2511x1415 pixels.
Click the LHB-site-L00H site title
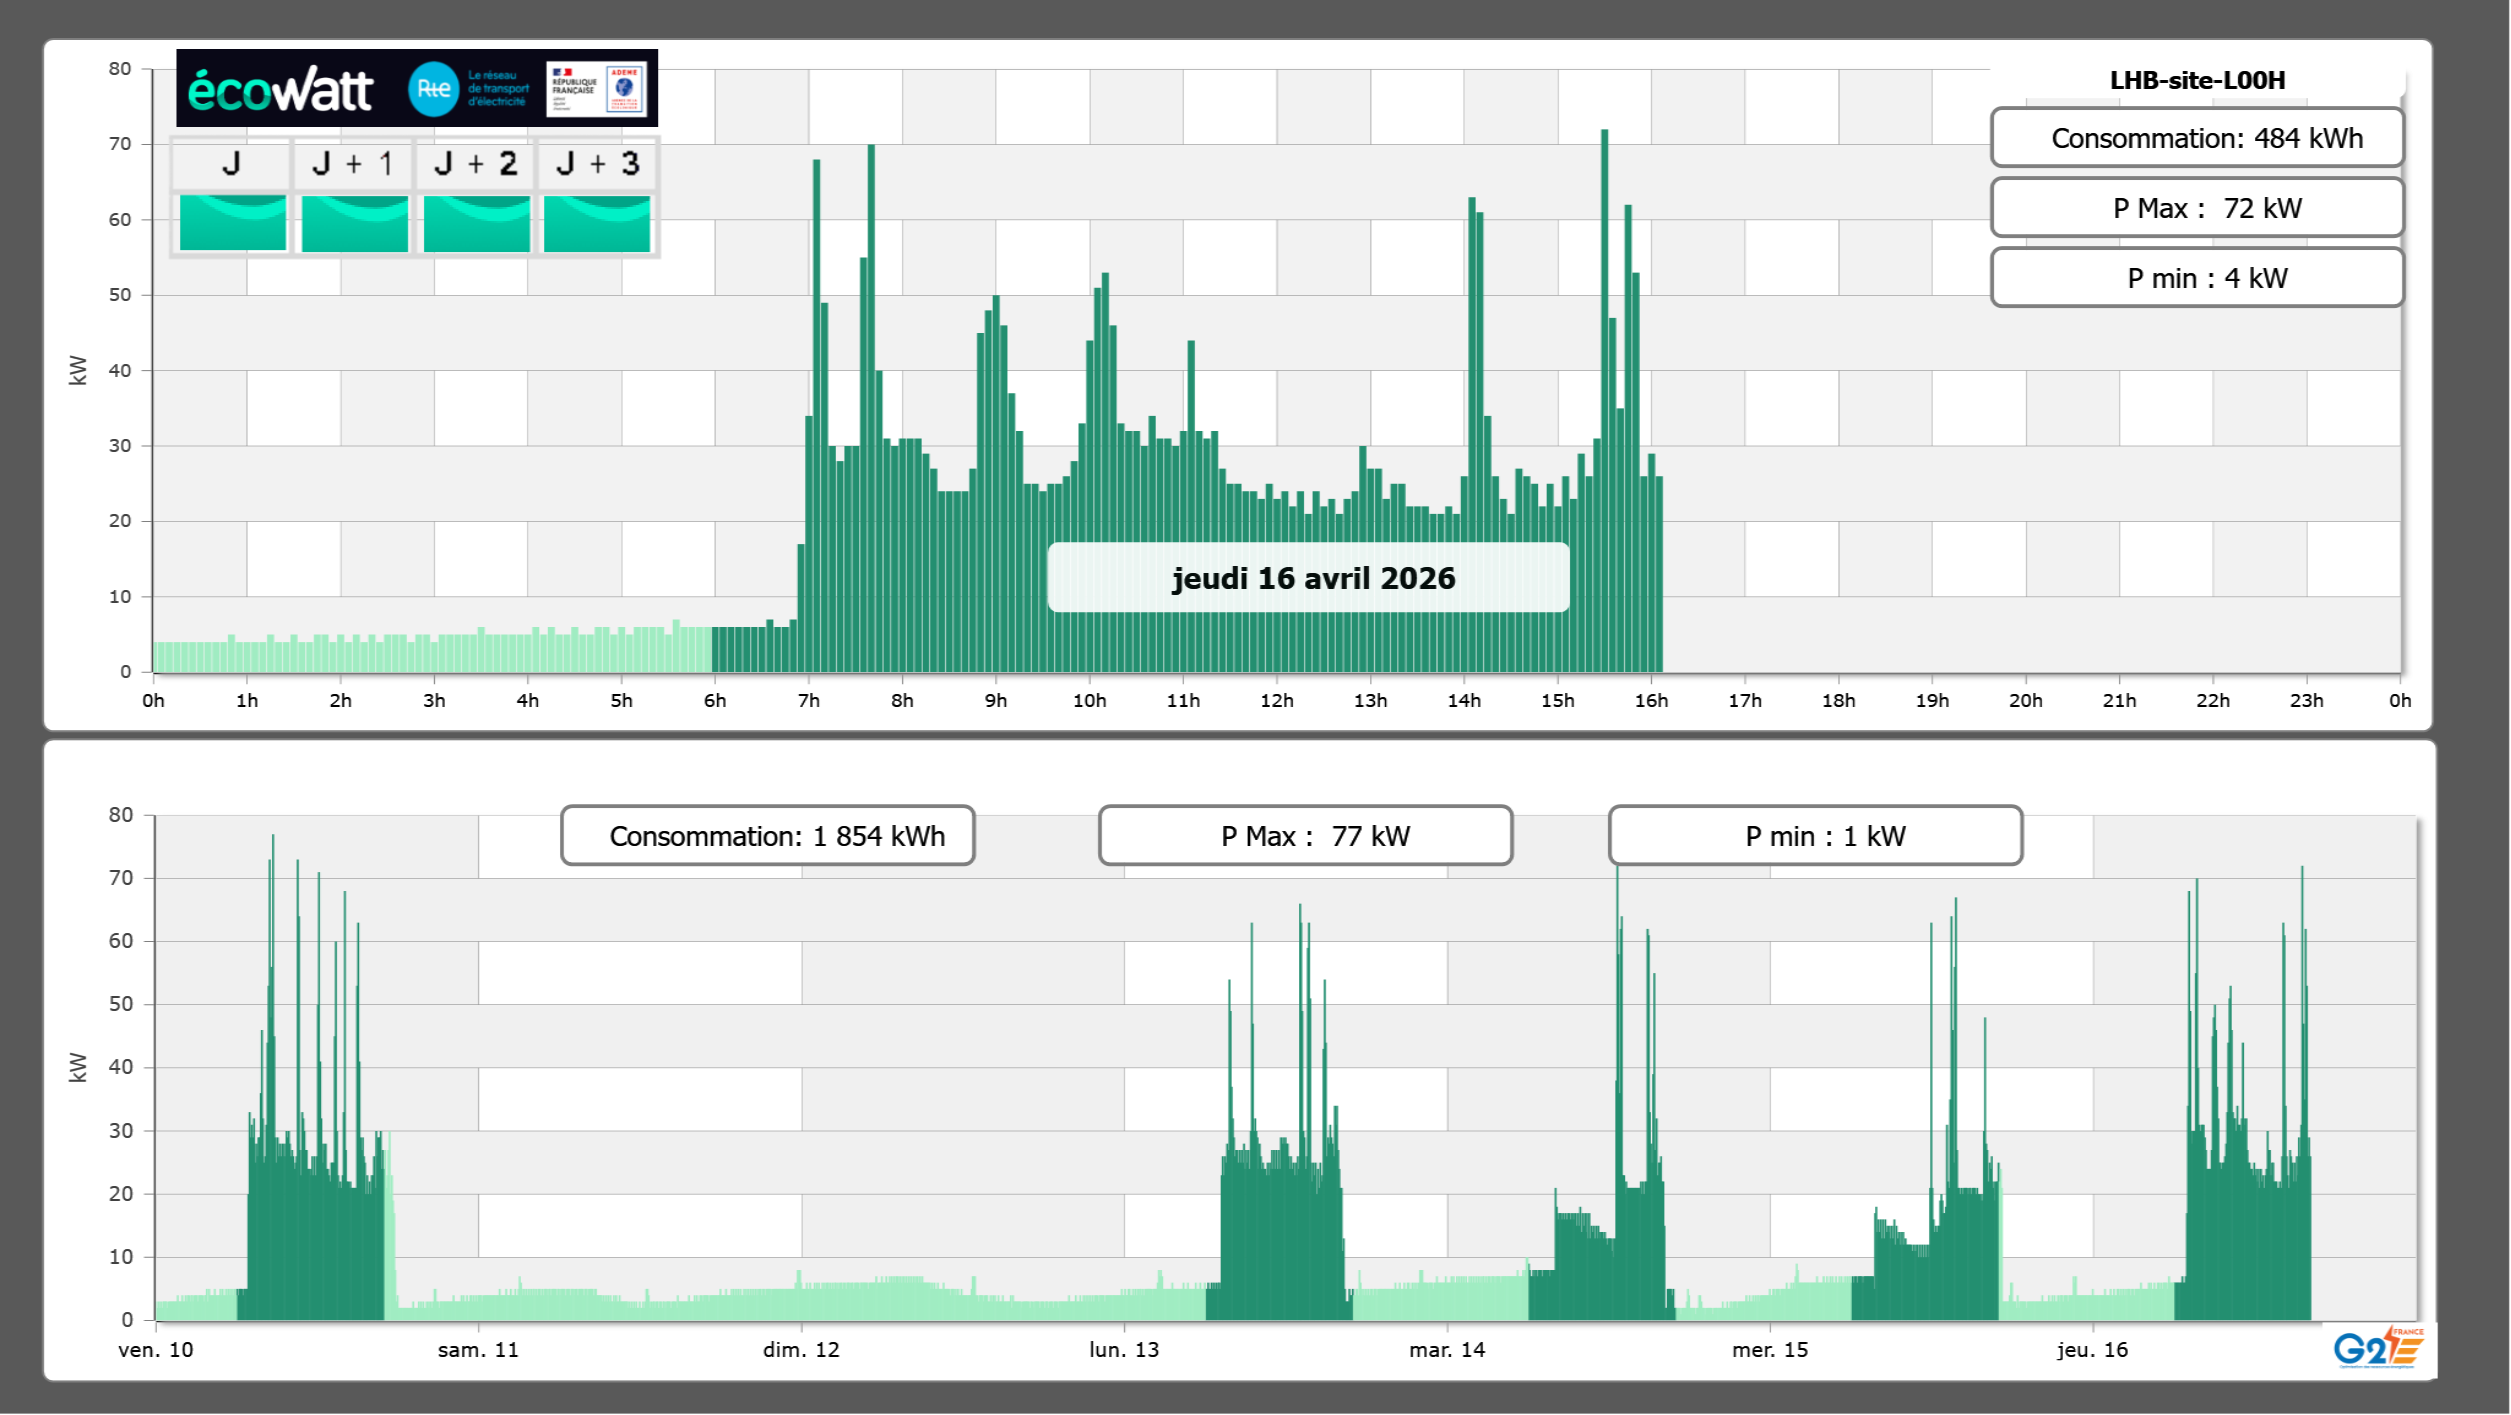[x=2196, y=80]
